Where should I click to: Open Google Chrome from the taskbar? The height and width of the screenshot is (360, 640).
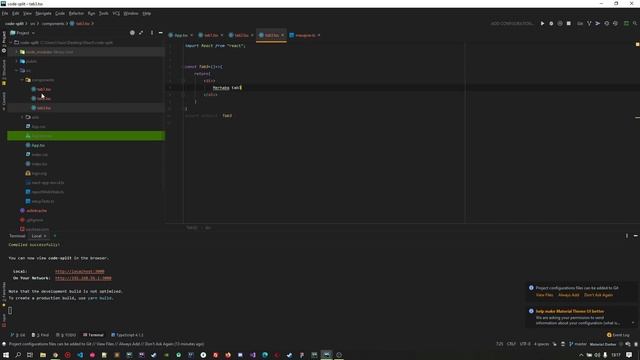click(55, 355)
